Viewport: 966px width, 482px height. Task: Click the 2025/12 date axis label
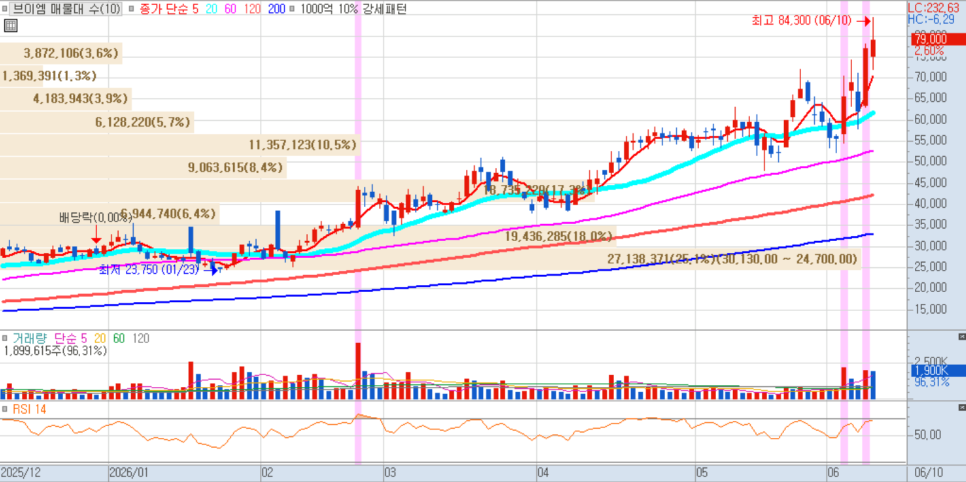21,472
